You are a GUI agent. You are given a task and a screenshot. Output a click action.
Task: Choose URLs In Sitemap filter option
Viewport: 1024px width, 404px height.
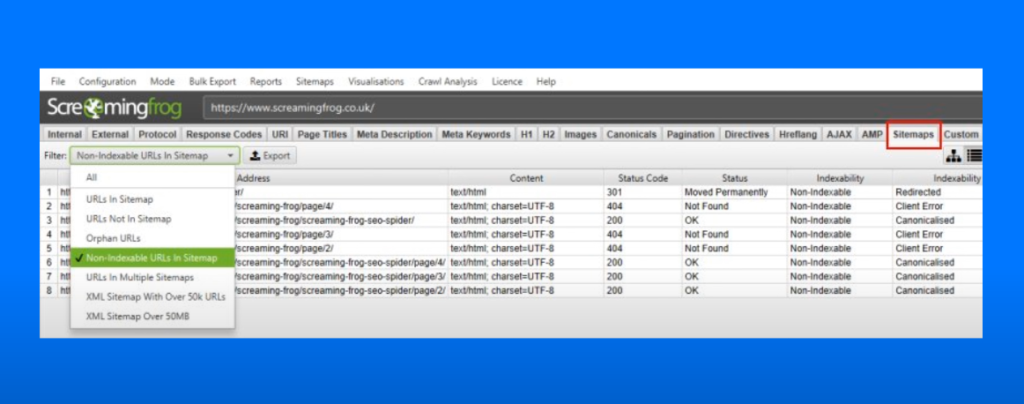pos(152,199)
